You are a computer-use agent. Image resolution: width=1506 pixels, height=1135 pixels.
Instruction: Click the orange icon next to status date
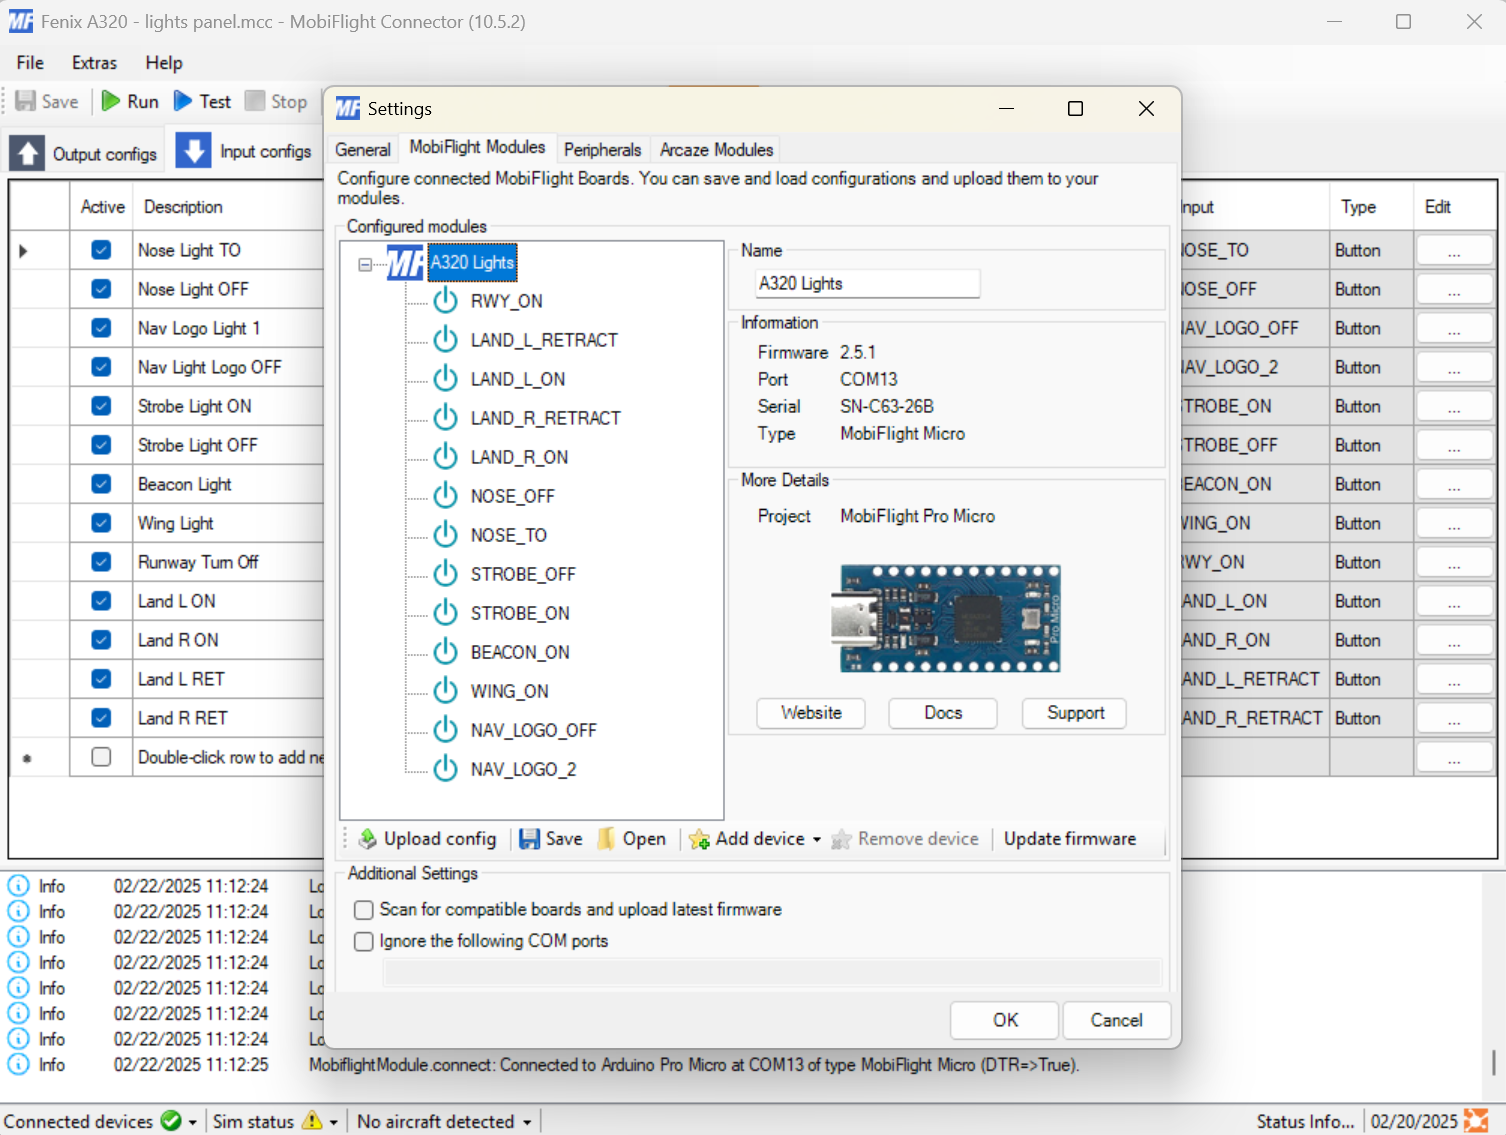click(1475, 1120)
